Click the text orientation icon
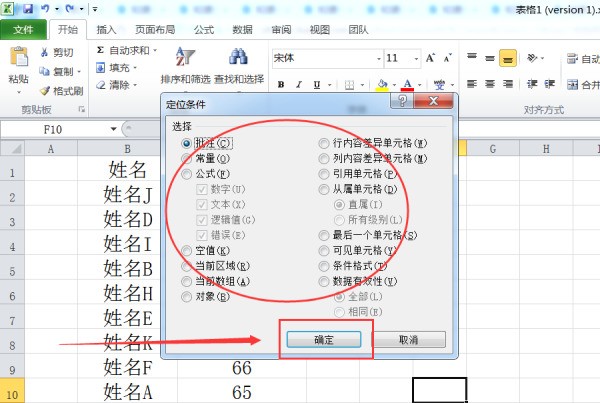The width and height of the screenshot is (600, 403). 532,58
